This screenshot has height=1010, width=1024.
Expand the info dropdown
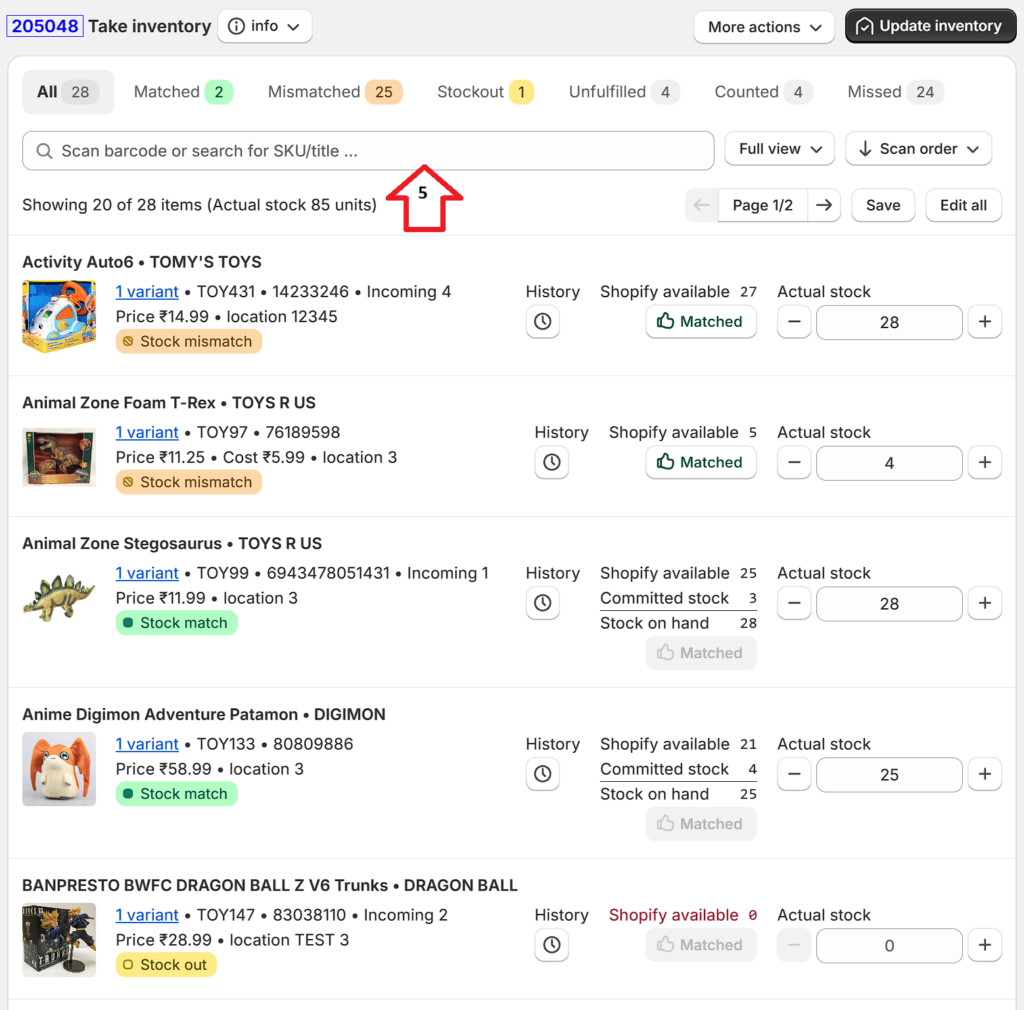tap(265, 27)
